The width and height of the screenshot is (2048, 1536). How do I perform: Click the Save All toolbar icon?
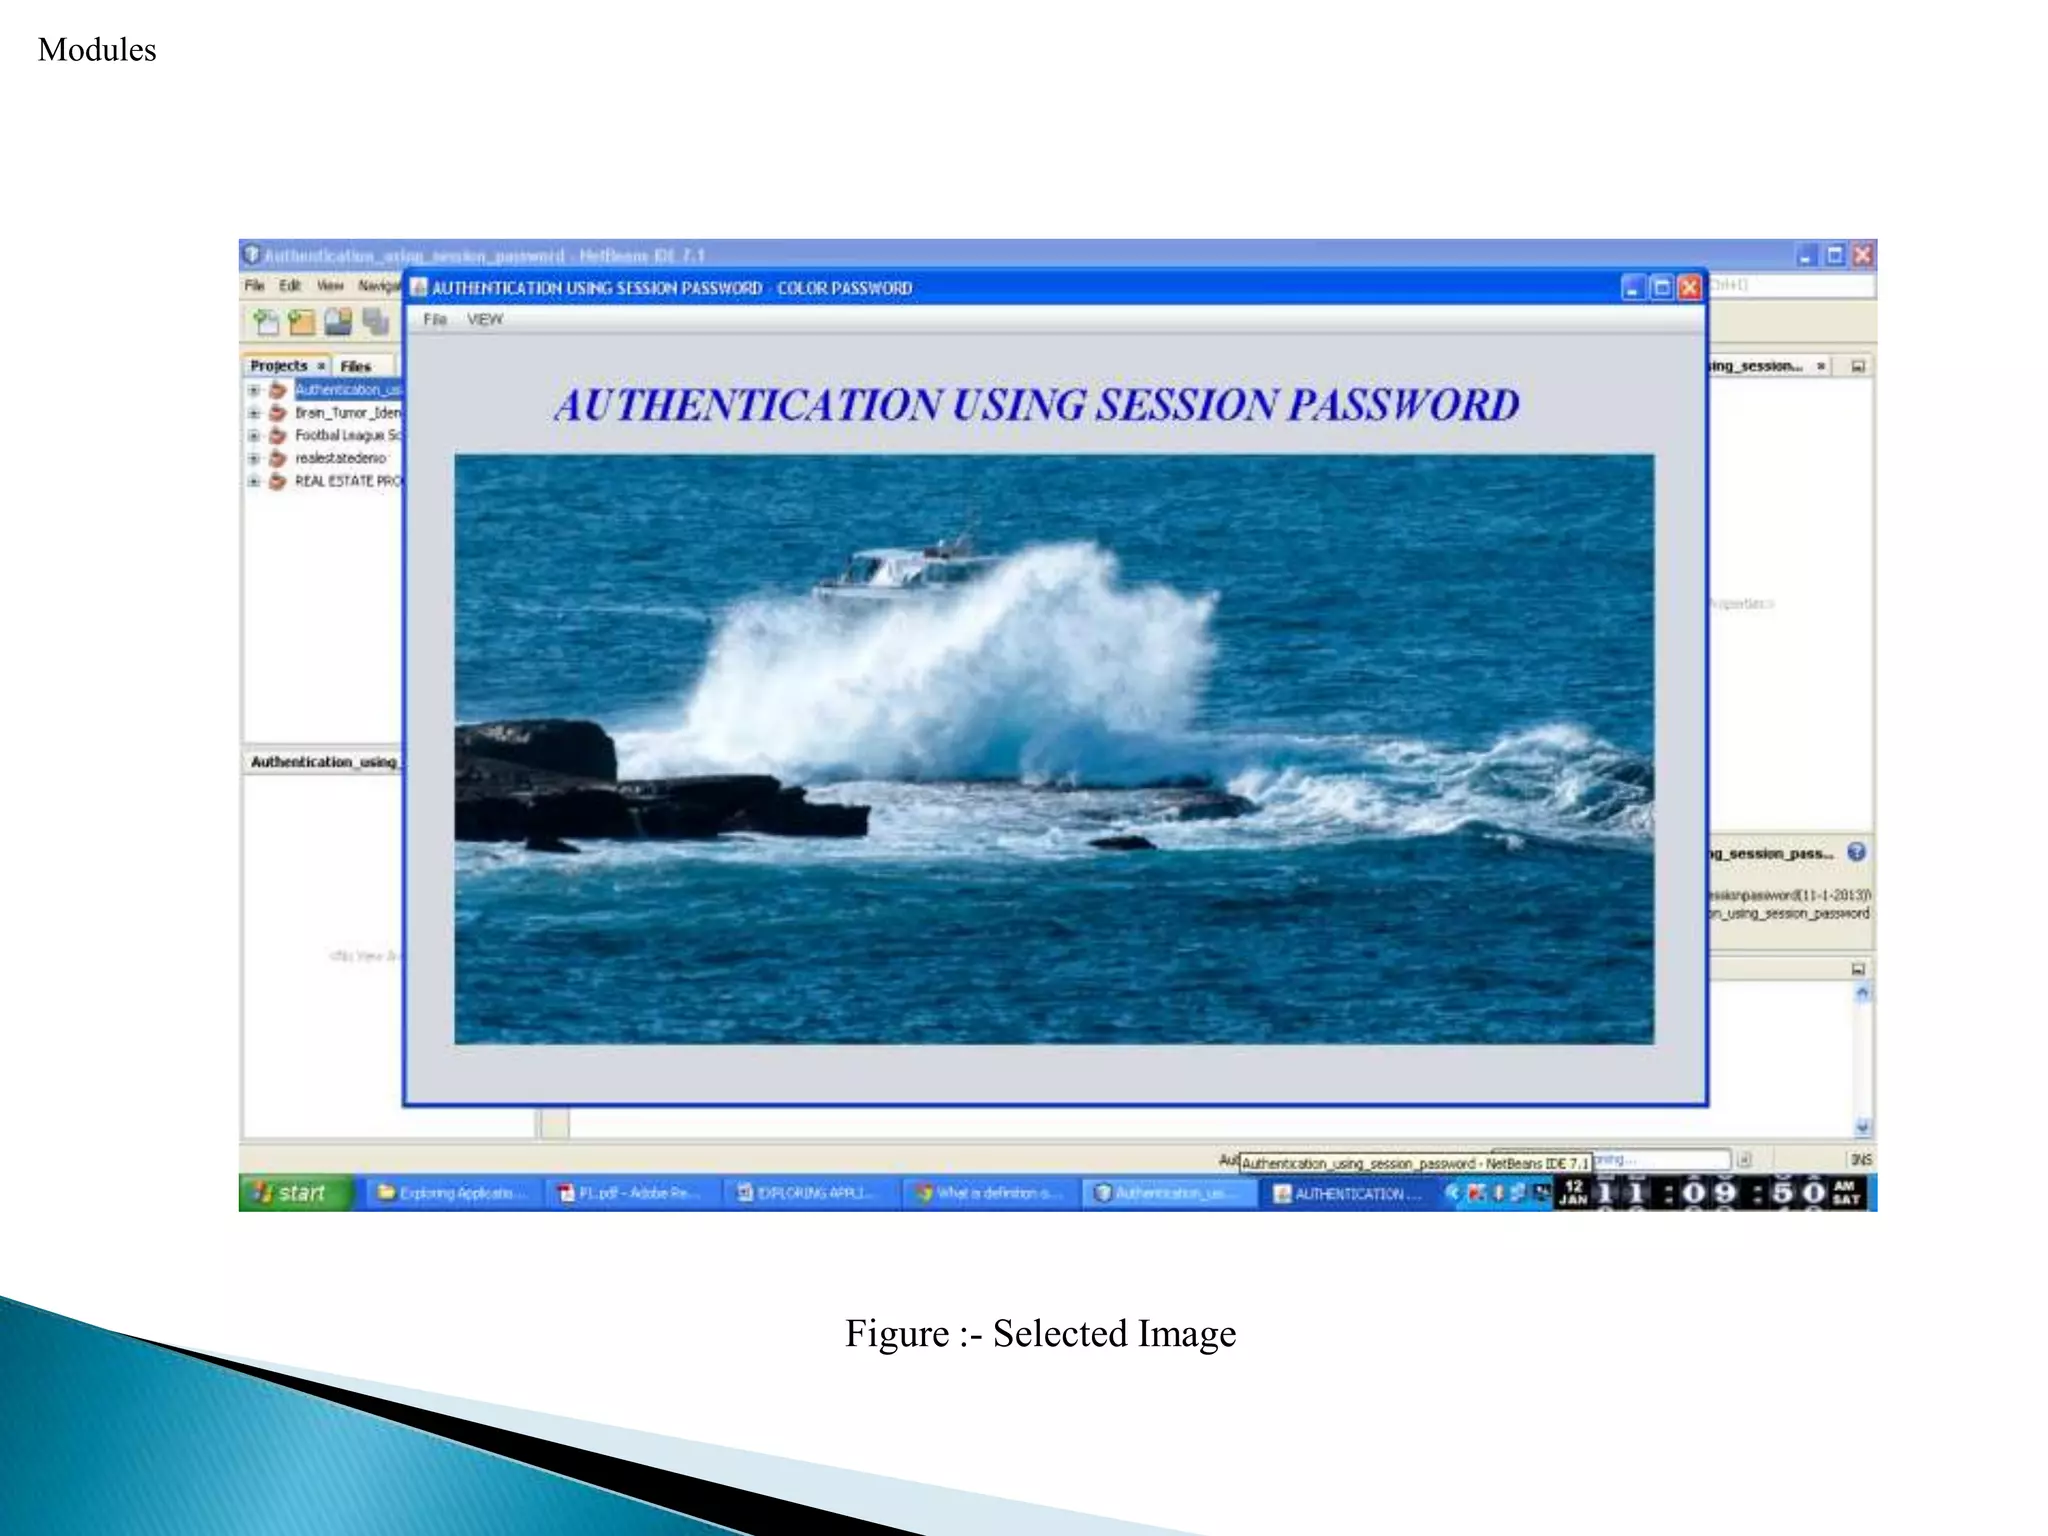[375, 322]
